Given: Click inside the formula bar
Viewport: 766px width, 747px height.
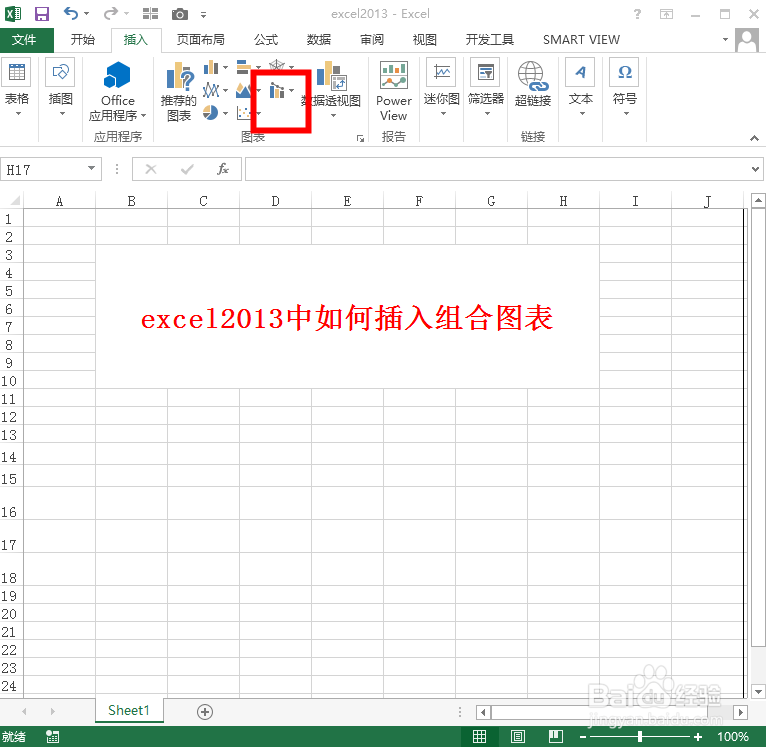Looking at the screenshot, I should [497, 169].
